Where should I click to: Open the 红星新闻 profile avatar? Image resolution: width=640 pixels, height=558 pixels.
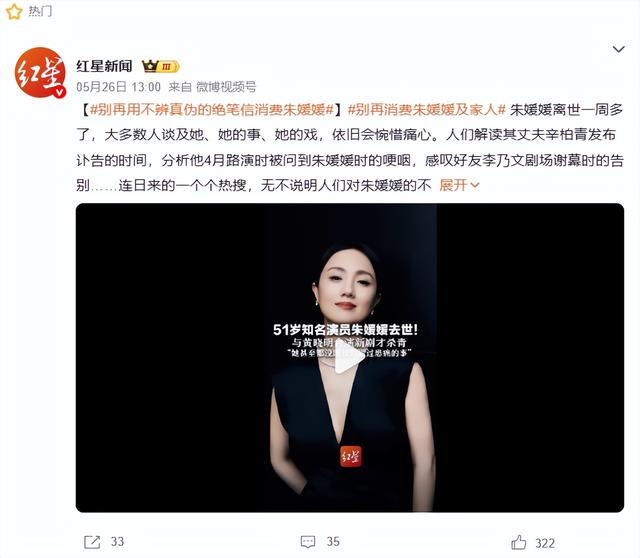point(40,73)
